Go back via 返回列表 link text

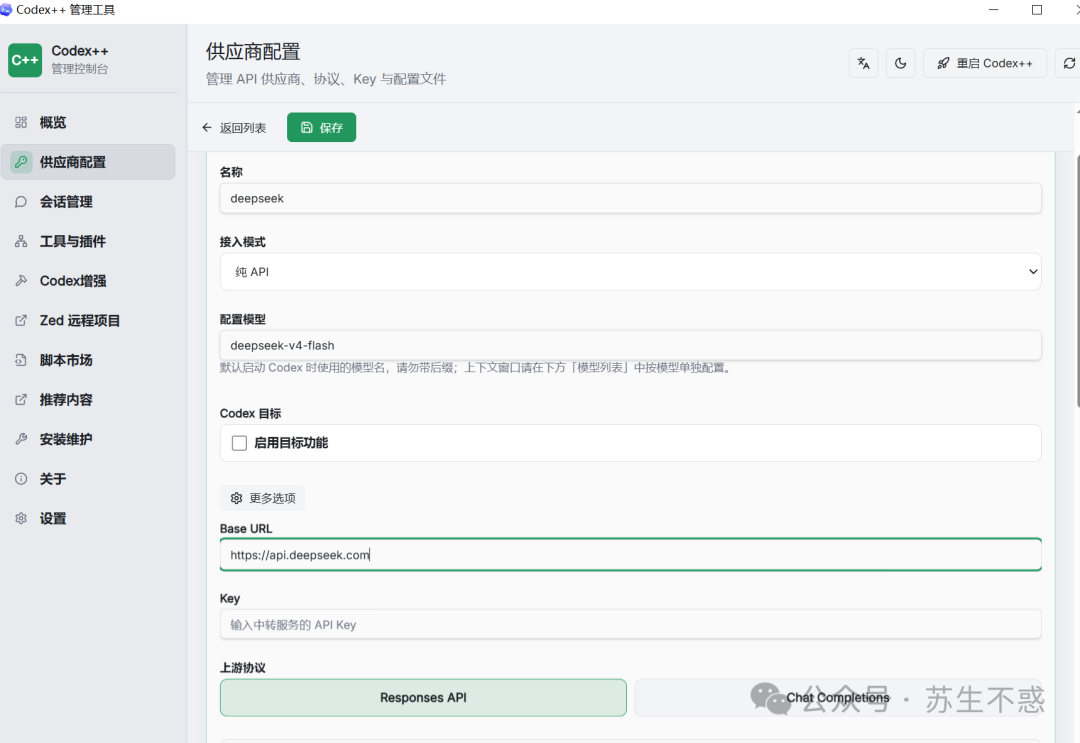coord(243,128)
